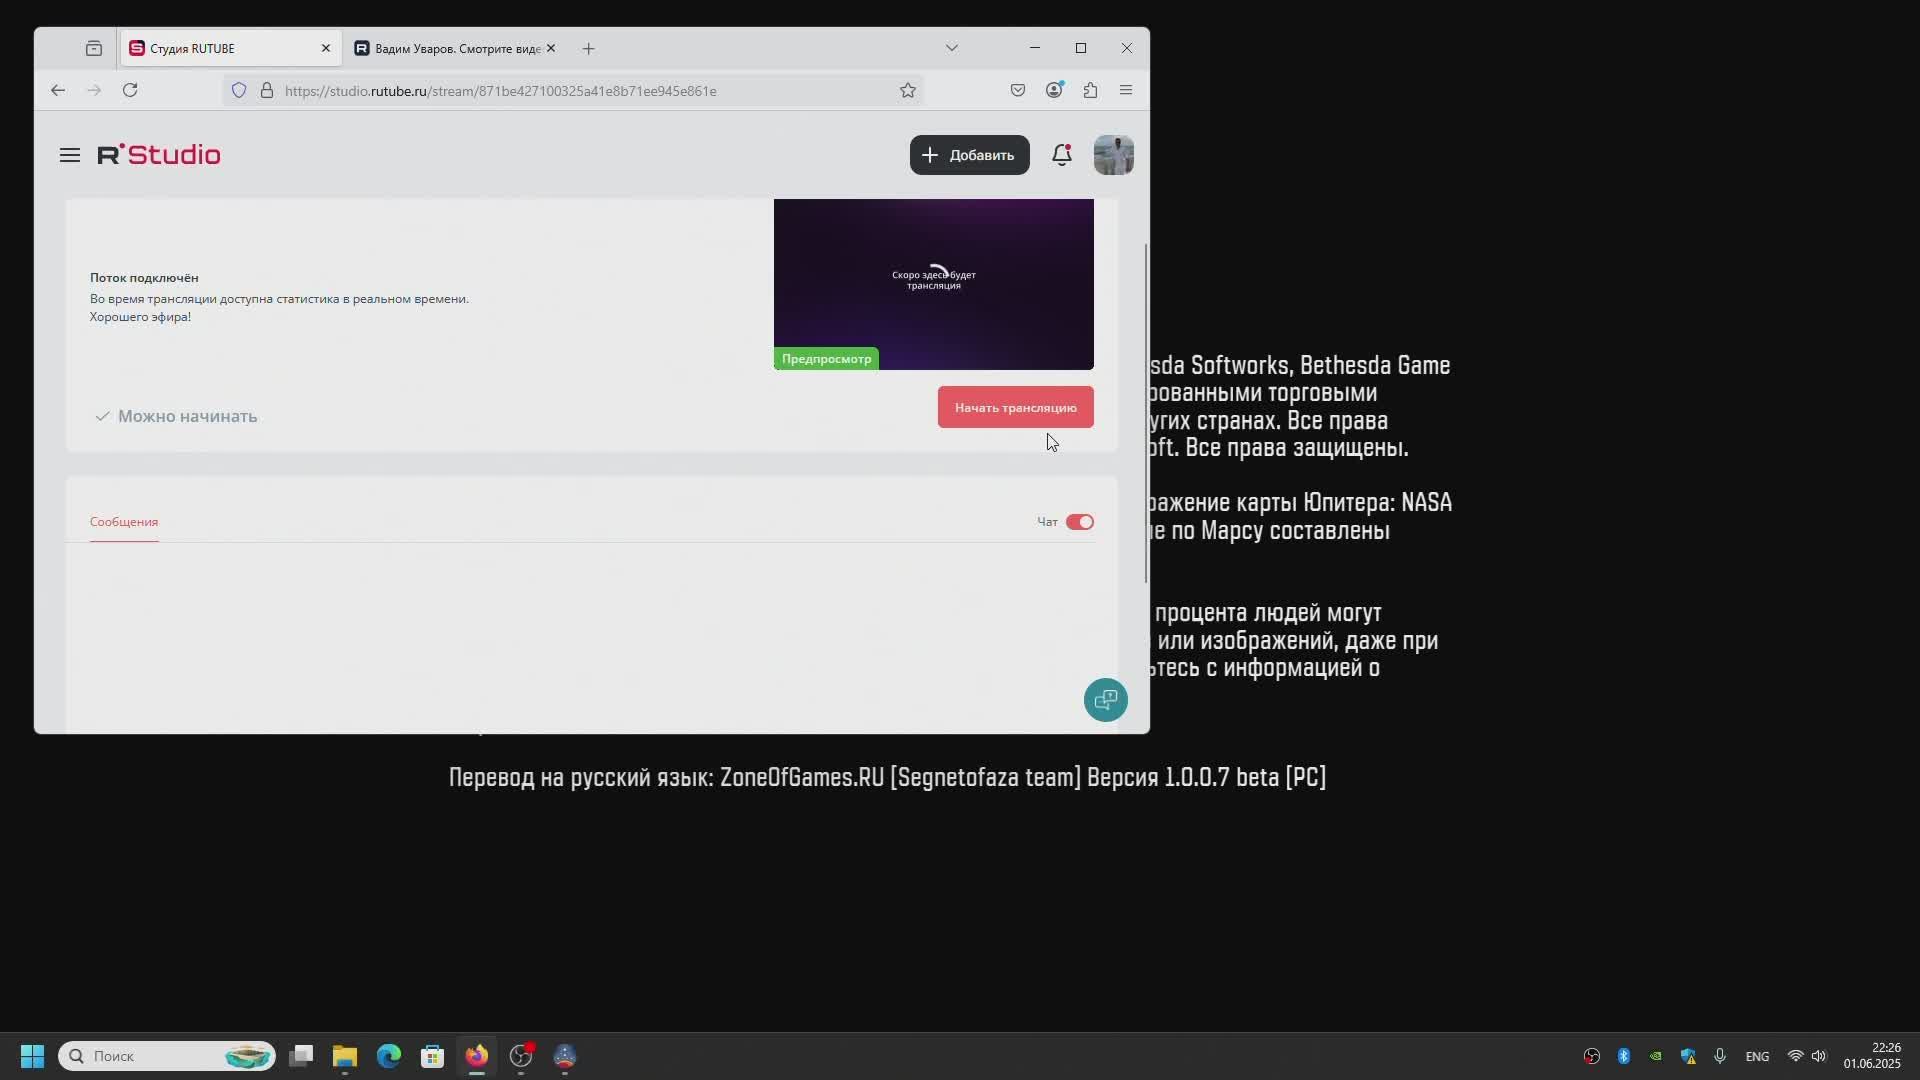Open Wi-Fi network settings tray icon
Viewport: 1920px width, 1080px height.
(x=1795, y=1056)
